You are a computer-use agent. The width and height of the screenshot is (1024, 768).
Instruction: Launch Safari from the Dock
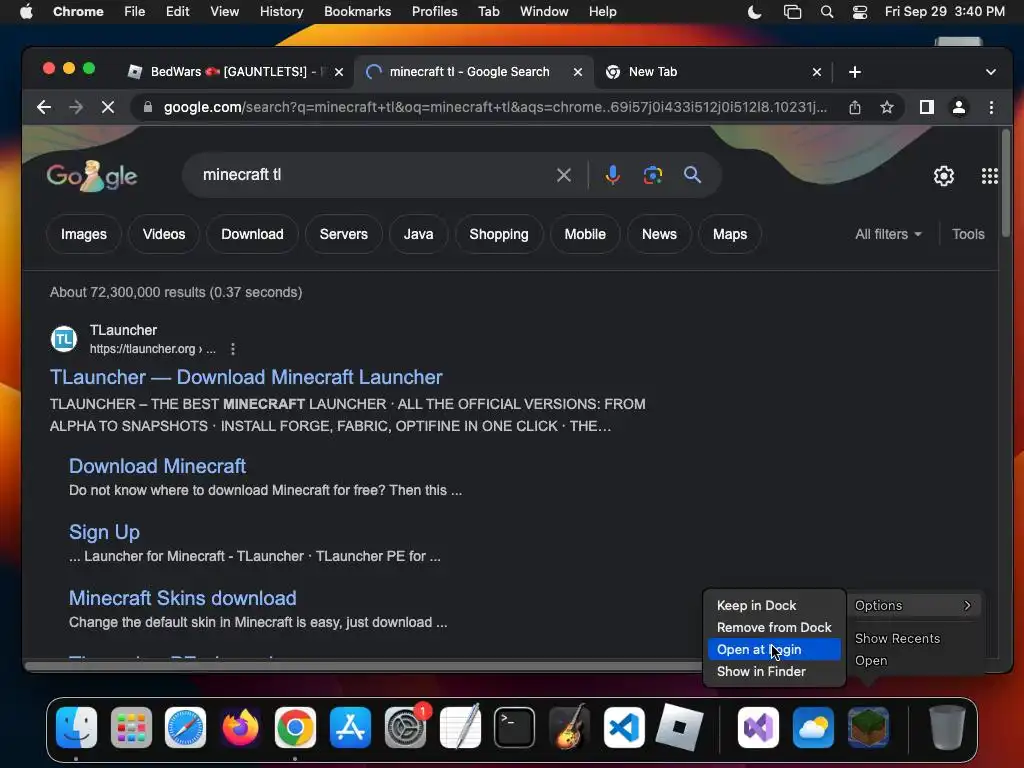[x=185, y=728]
